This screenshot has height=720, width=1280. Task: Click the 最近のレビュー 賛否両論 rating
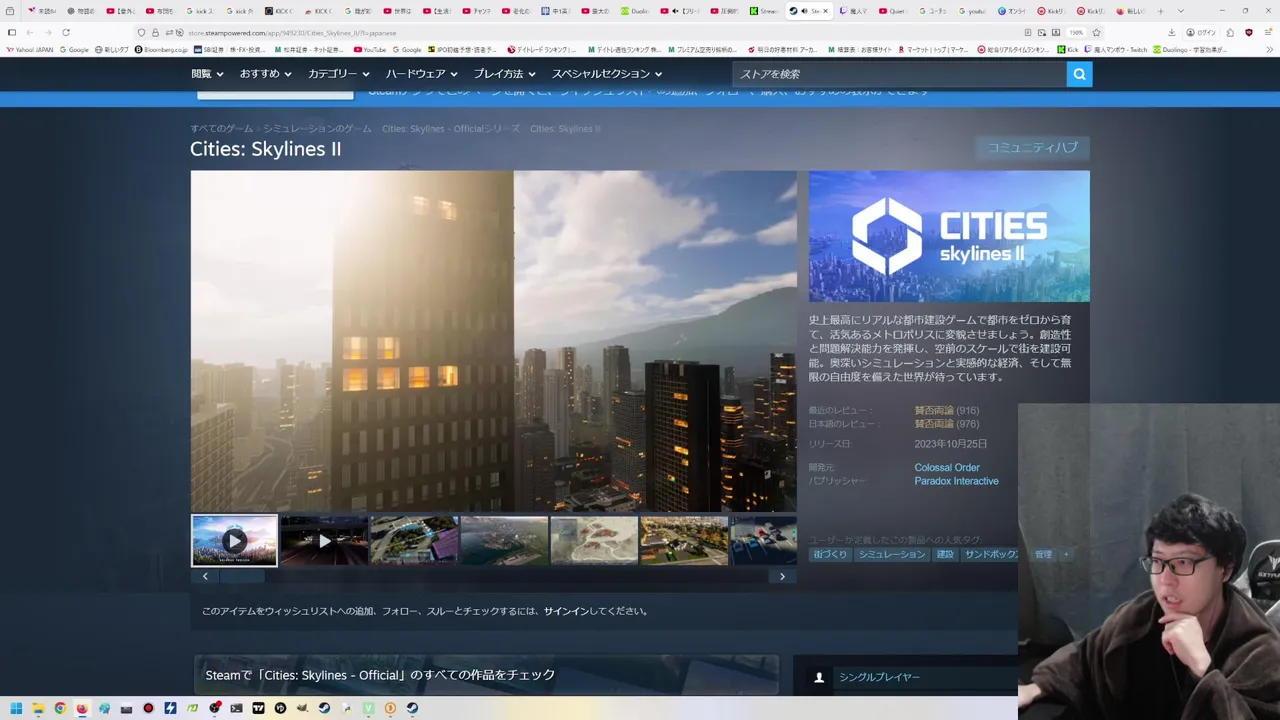coord(934,411)
